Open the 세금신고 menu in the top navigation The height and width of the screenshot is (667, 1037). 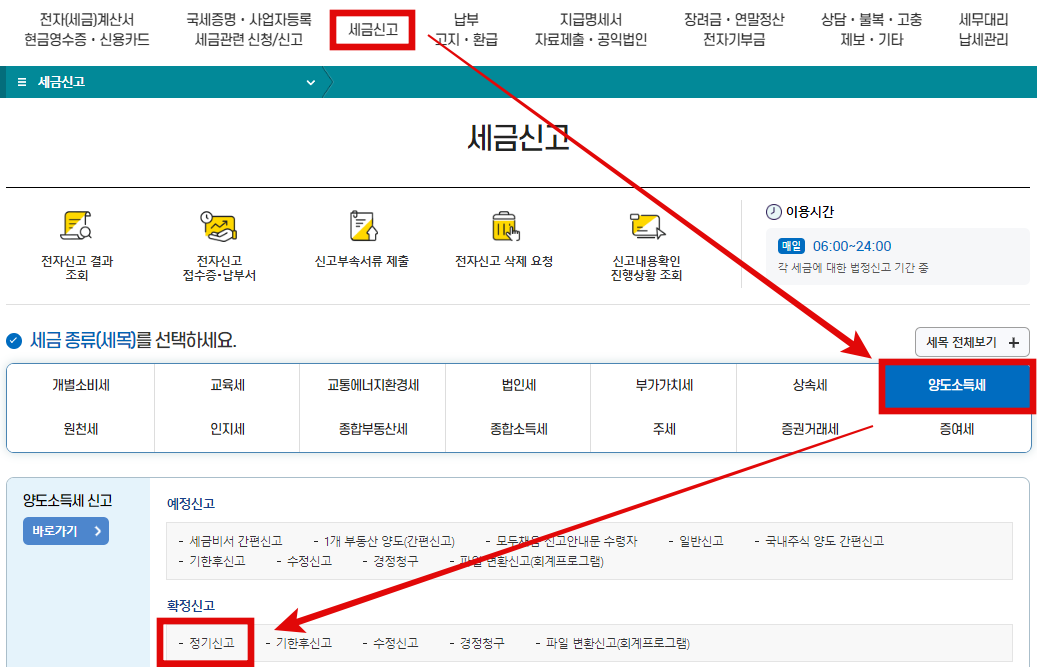371,31
